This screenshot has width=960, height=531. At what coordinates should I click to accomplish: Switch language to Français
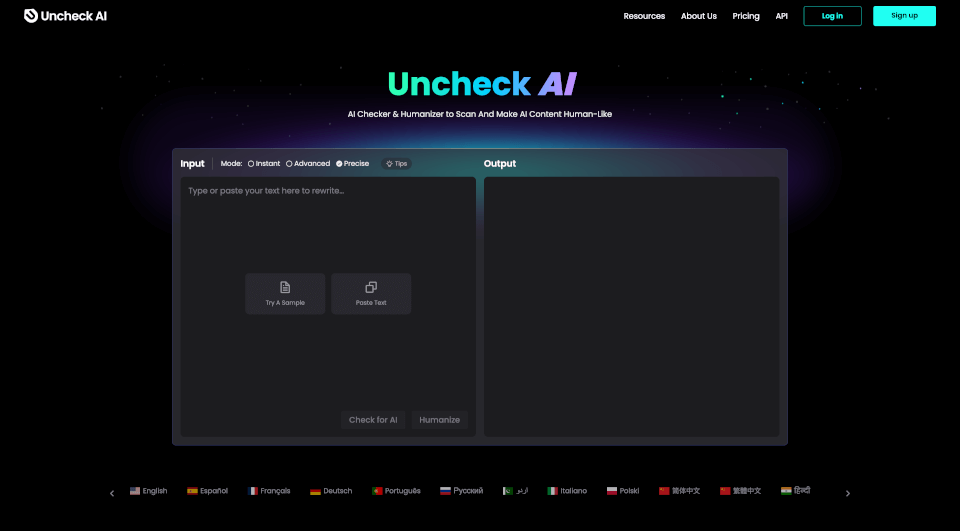[x=269, y=491]
